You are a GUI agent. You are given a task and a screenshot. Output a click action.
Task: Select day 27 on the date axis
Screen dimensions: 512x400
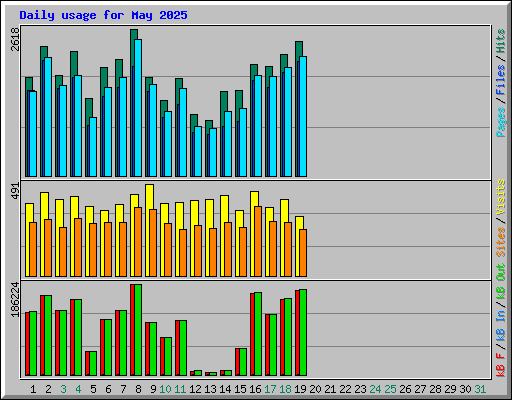point(420,389)
